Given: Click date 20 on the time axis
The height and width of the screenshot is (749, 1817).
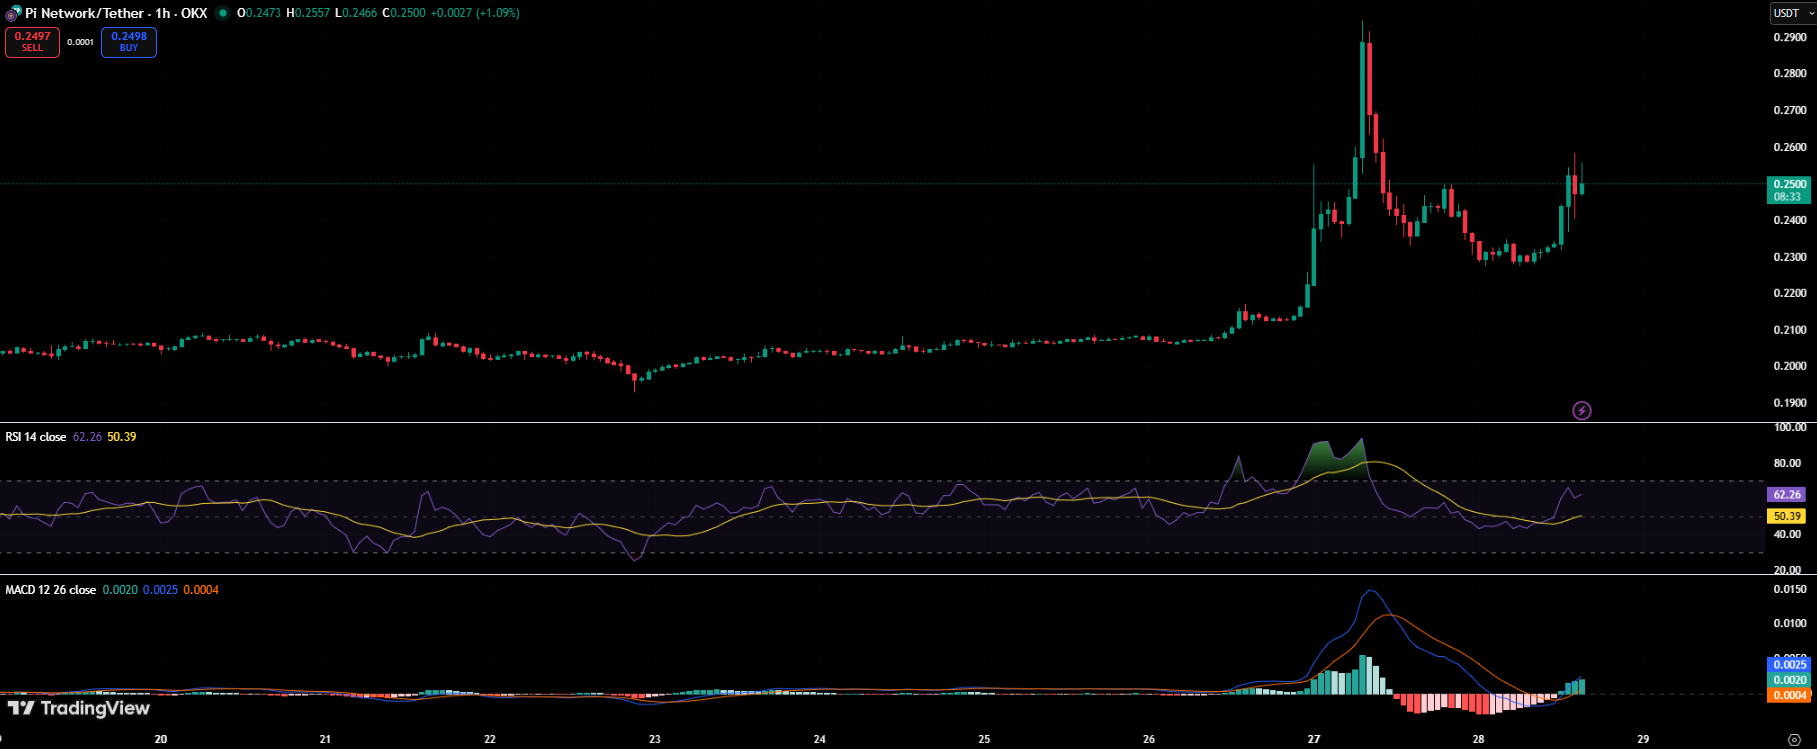Looking at the screenshot, I should 161,740.
